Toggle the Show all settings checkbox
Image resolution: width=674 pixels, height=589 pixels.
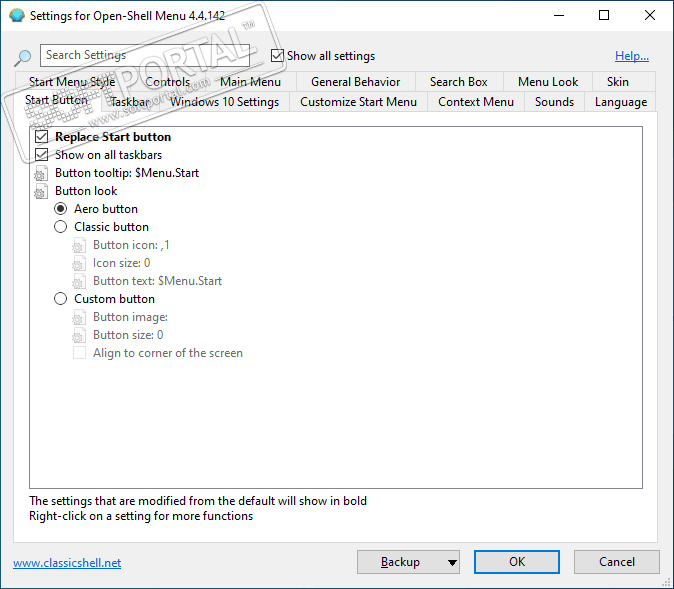point(277,56)
